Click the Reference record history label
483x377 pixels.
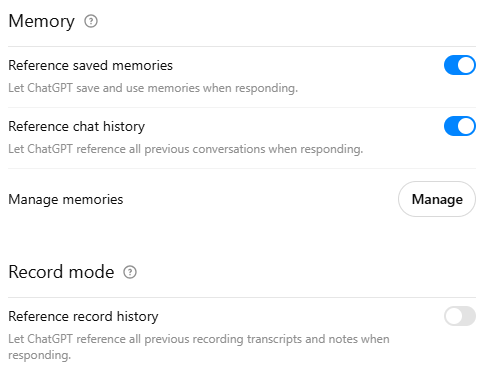pos(83,316)
